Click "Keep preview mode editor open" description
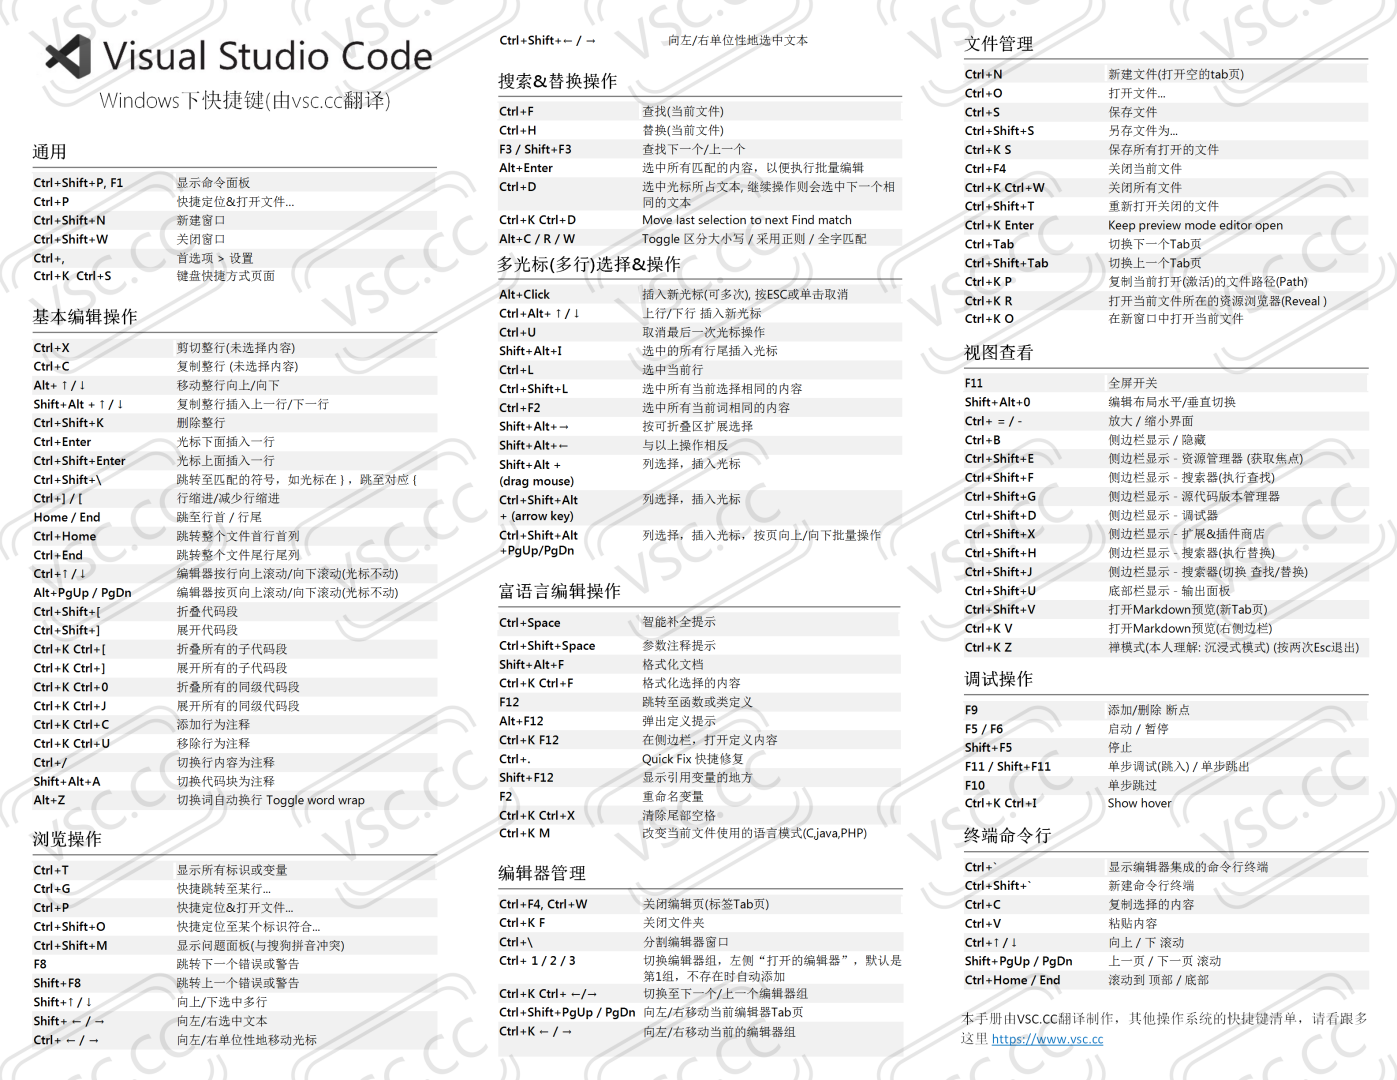 tap(1196, 225)
